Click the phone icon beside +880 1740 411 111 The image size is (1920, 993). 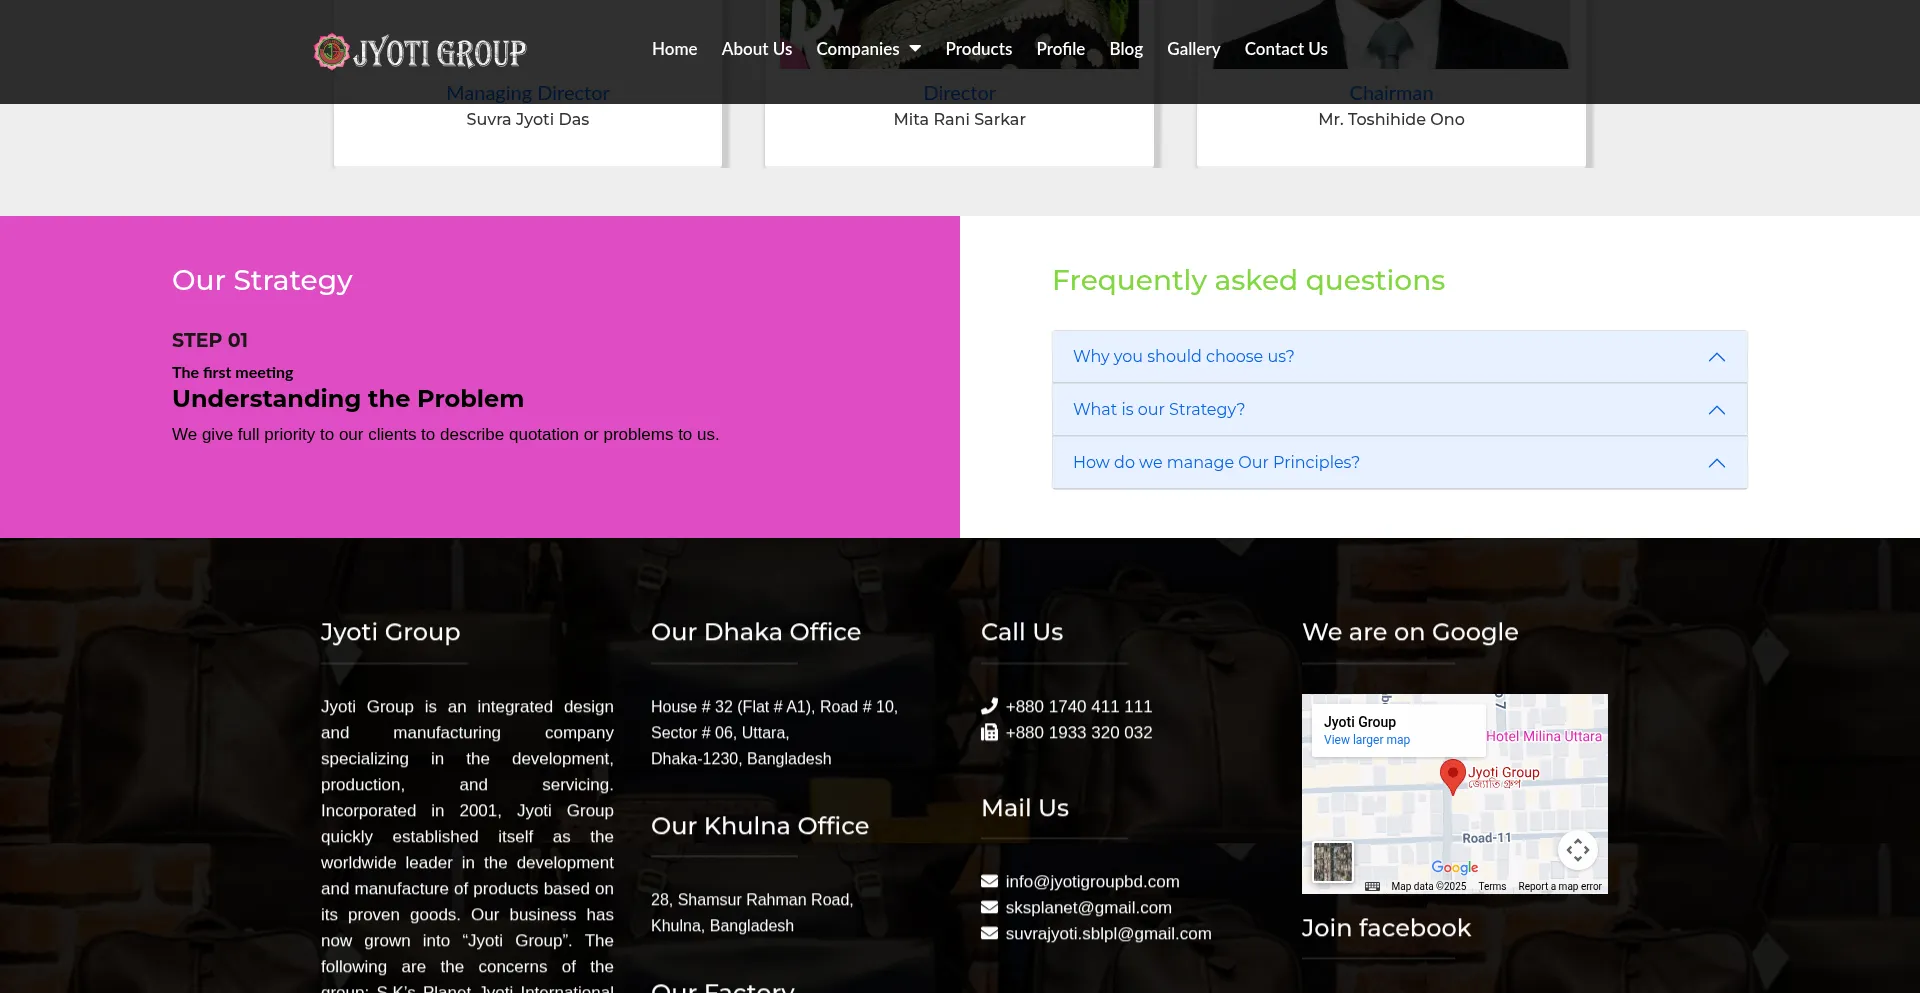pyautogui.click(x=989, y=706)
